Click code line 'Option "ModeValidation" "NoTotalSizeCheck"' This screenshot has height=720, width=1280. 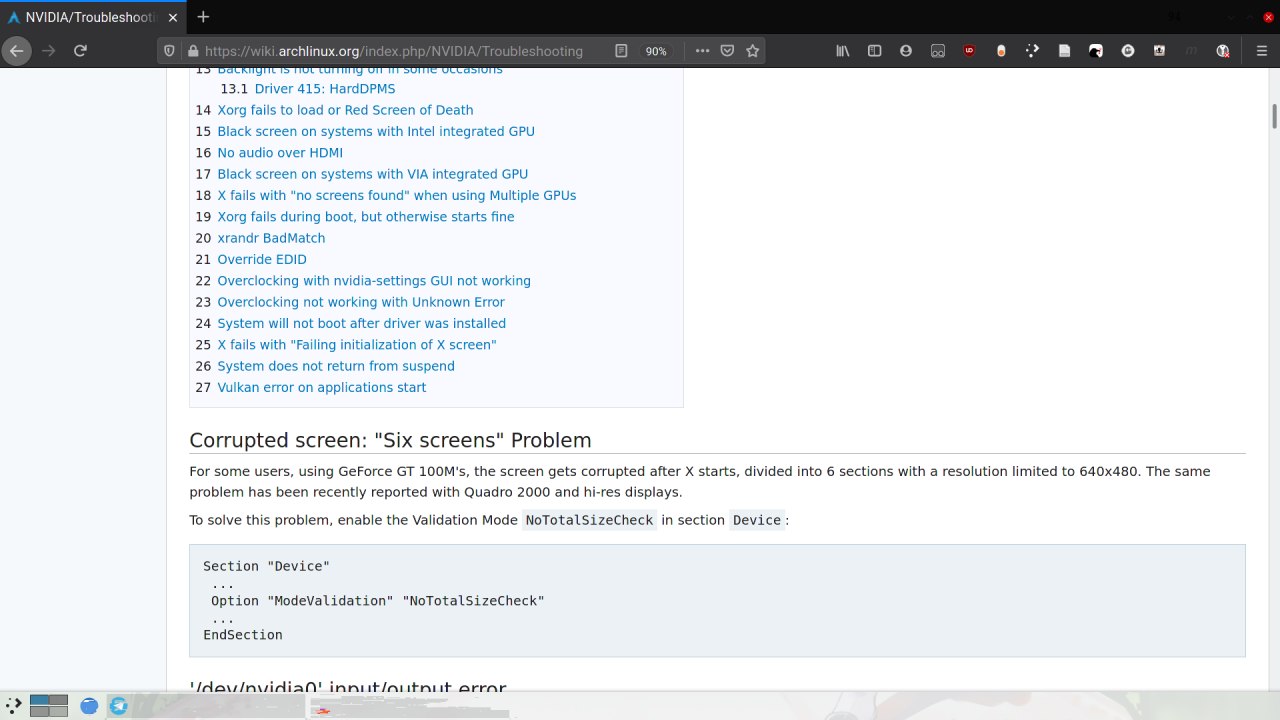(x=378, y=601)
